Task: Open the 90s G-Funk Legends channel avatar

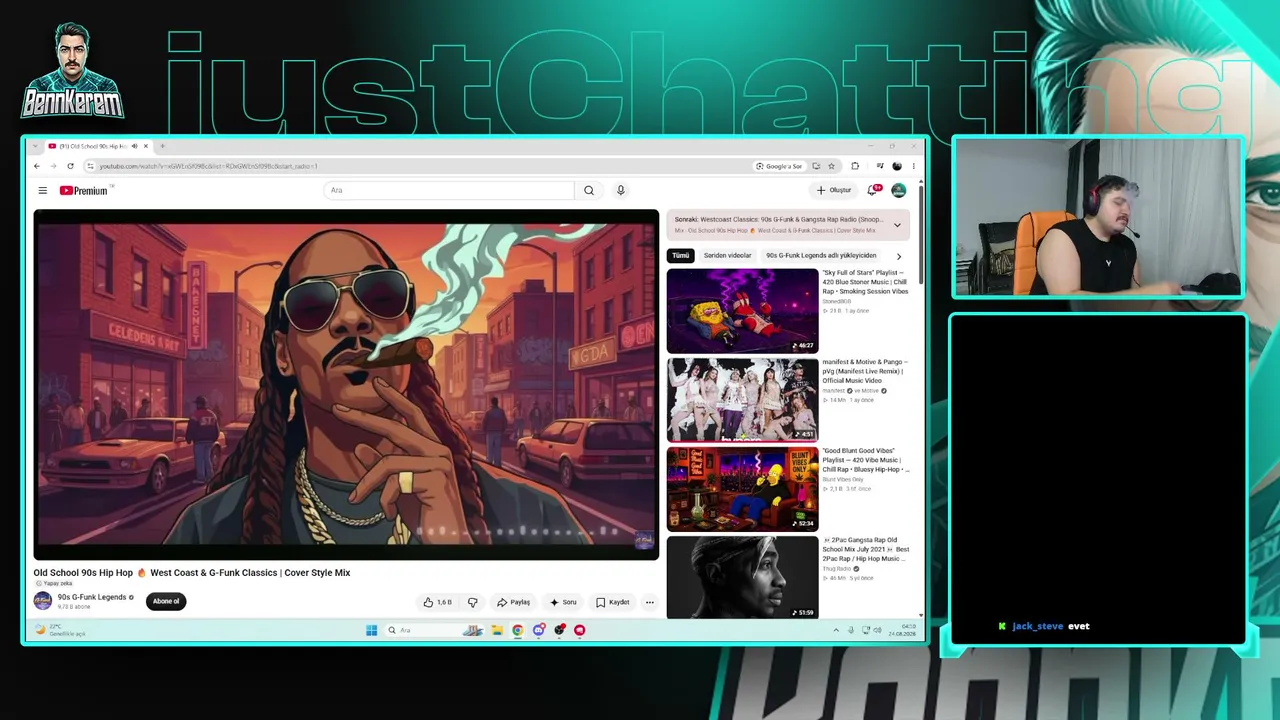Action: pyautogui.click(x=43, y=601)
